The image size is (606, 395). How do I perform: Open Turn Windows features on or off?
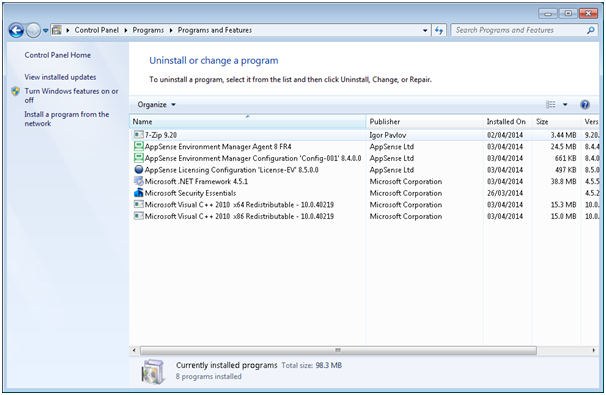click(71, 95)
